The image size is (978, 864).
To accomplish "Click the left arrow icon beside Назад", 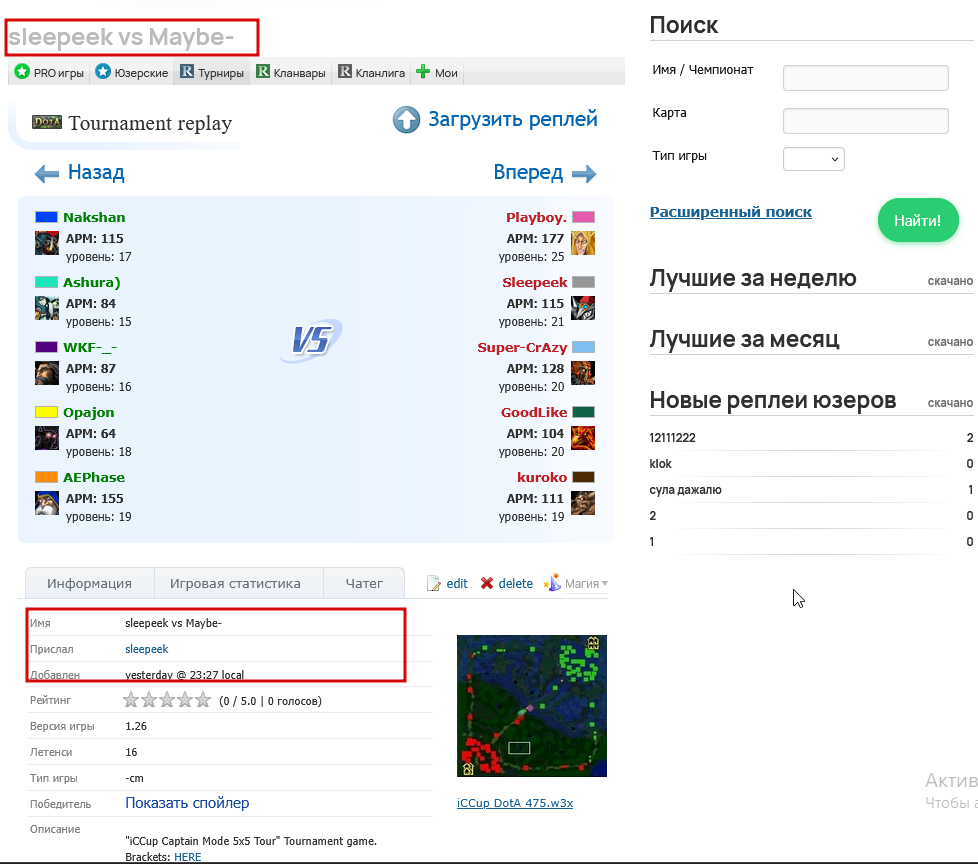I will point(47,173).
